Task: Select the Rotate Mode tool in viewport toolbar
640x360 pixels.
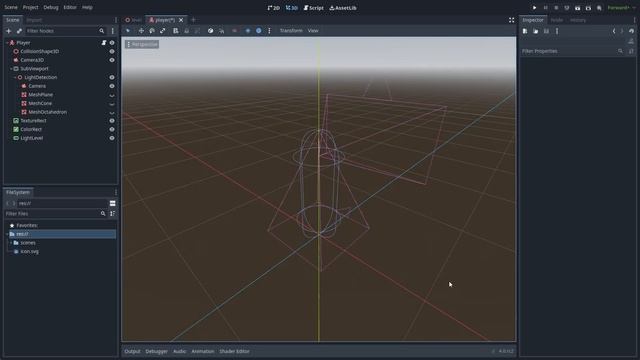Action: [x=152, y=31]
